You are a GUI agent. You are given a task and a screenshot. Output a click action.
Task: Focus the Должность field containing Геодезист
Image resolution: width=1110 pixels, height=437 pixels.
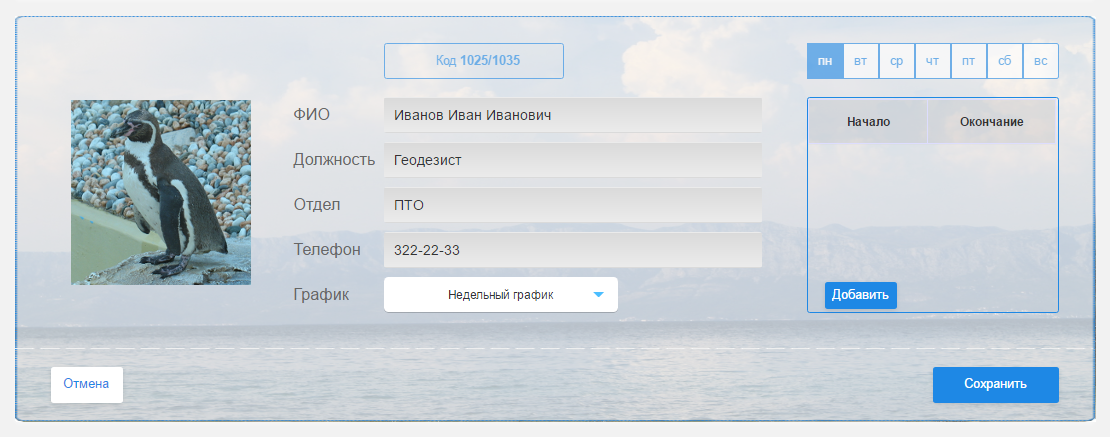(x=572, y=160)
